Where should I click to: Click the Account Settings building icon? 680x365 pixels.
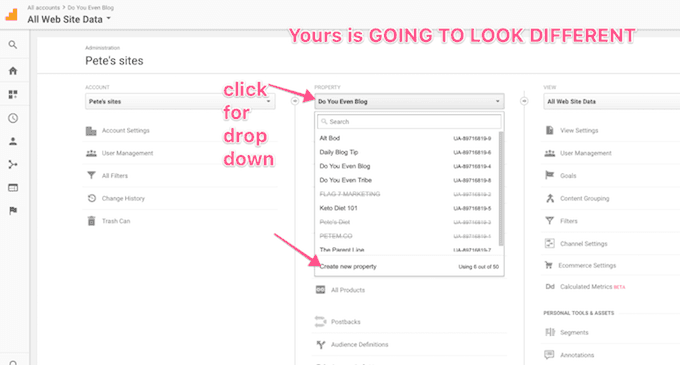[91, 131]
